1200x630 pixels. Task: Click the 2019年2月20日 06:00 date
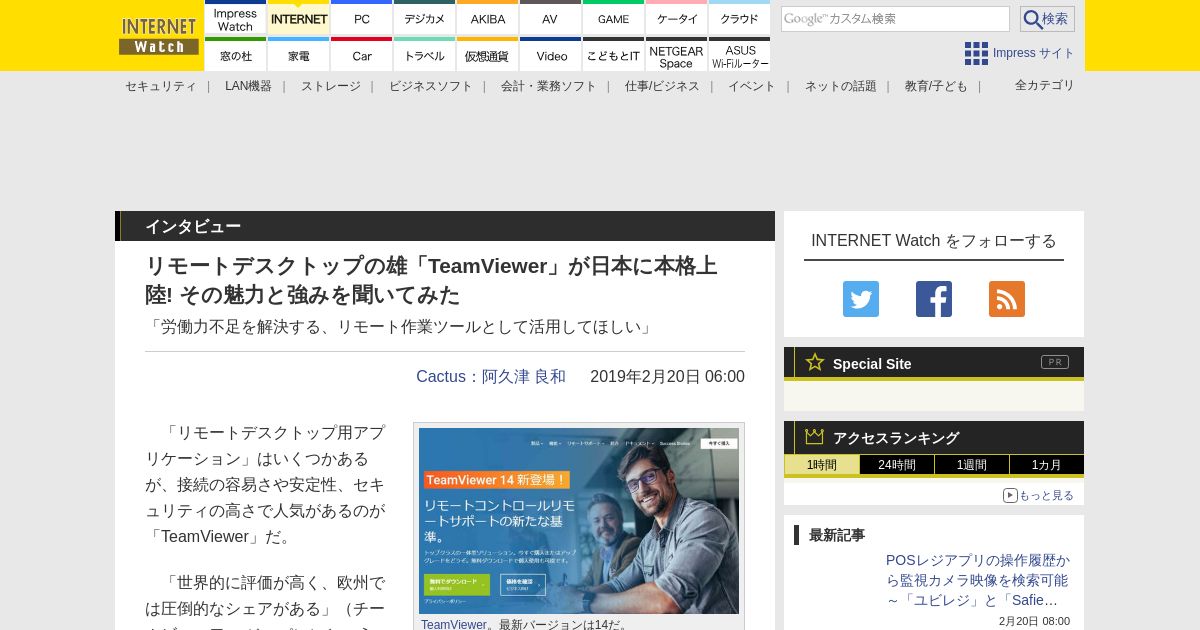(x=667, y=376)
